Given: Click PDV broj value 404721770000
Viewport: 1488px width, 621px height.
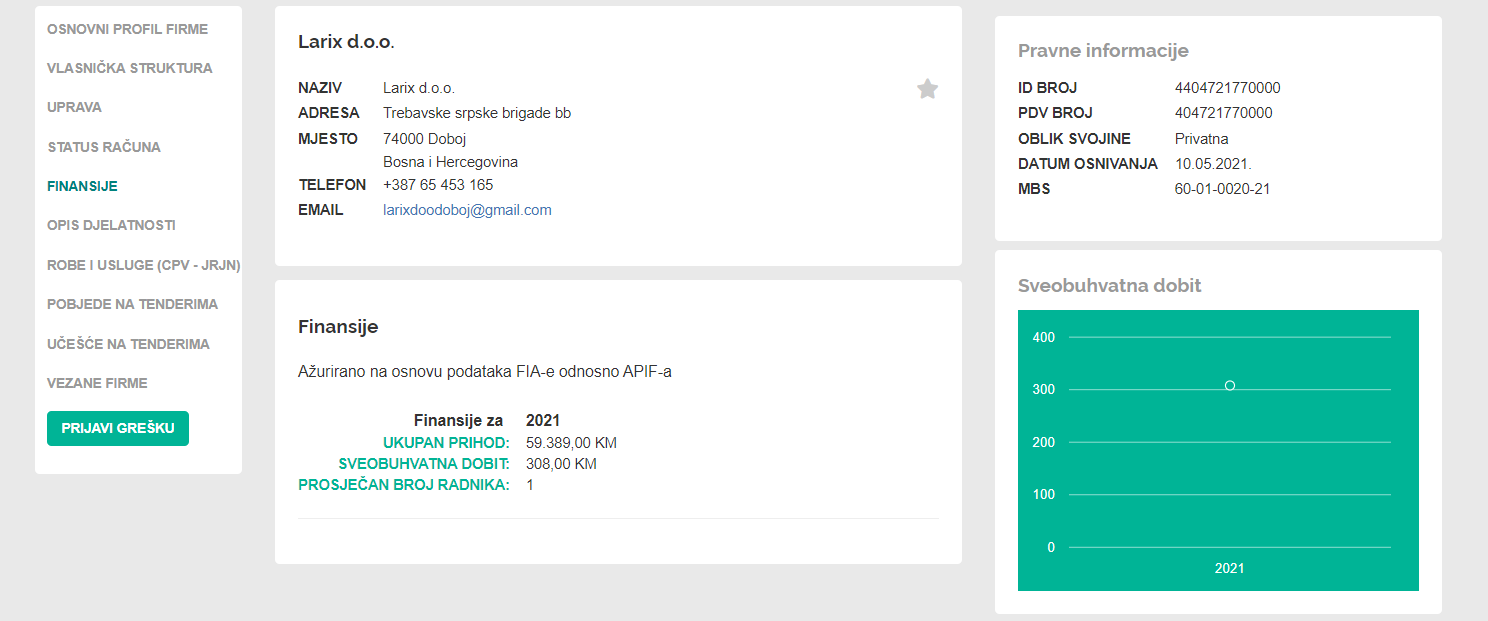Looking at the screenshot, I should pyautogui.click(x=1224, y=113).
